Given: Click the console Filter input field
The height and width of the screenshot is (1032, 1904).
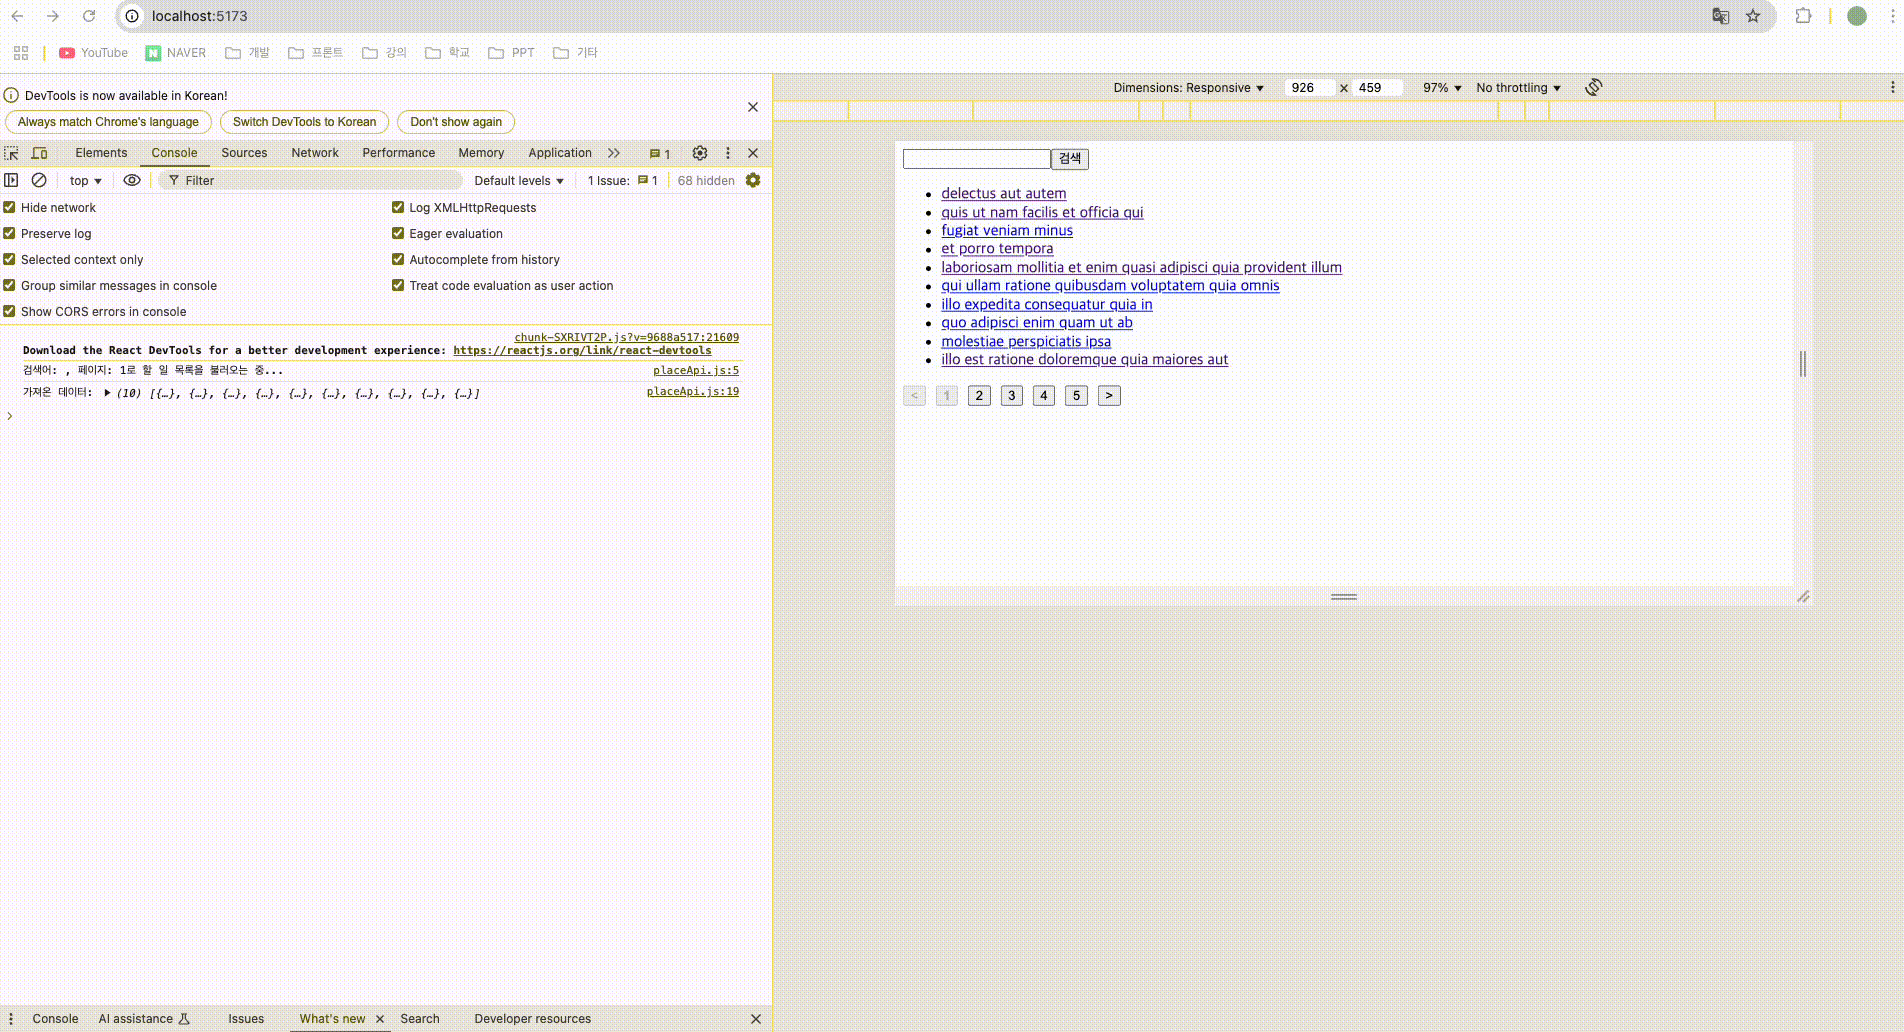Looking at the screenshot, I should [x=311, y=180].
